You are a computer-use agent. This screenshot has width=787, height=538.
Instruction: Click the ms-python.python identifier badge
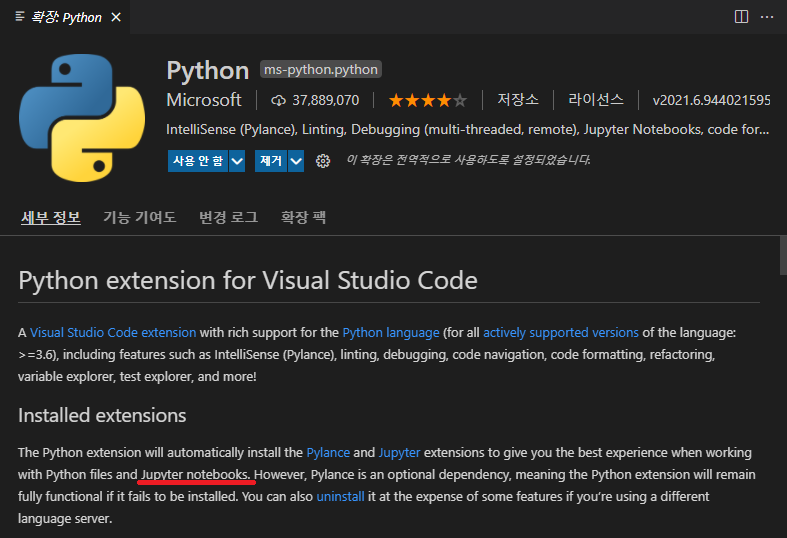pyautogui.click(x=321, y=69)
